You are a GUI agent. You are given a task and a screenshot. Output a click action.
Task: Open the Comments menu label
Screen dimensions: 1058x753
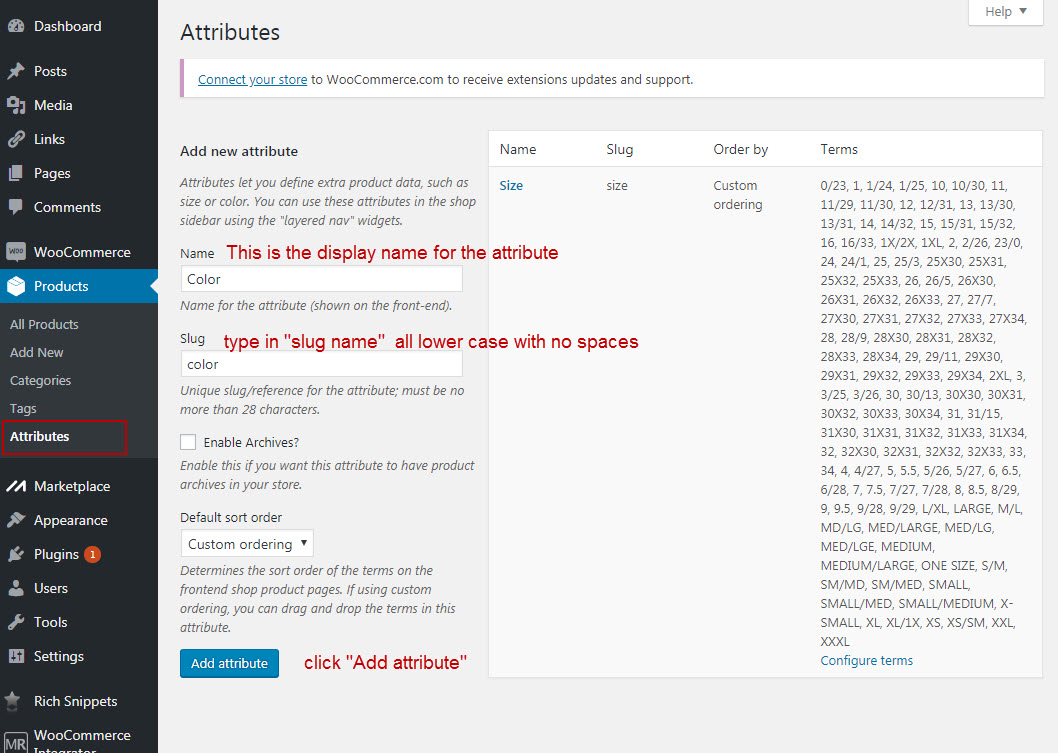pyautogui.click(x=67, y=207)
